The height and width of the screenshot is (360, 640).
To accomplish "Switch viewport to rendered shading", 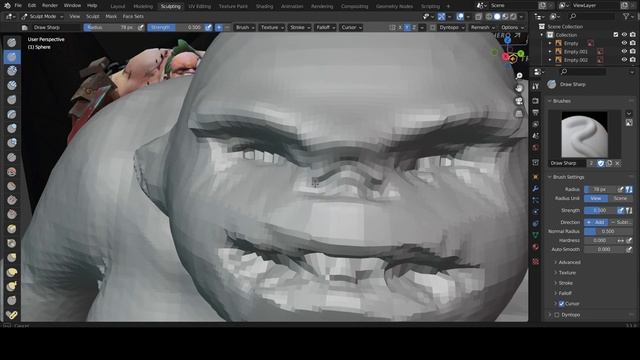I will point(513,17).
